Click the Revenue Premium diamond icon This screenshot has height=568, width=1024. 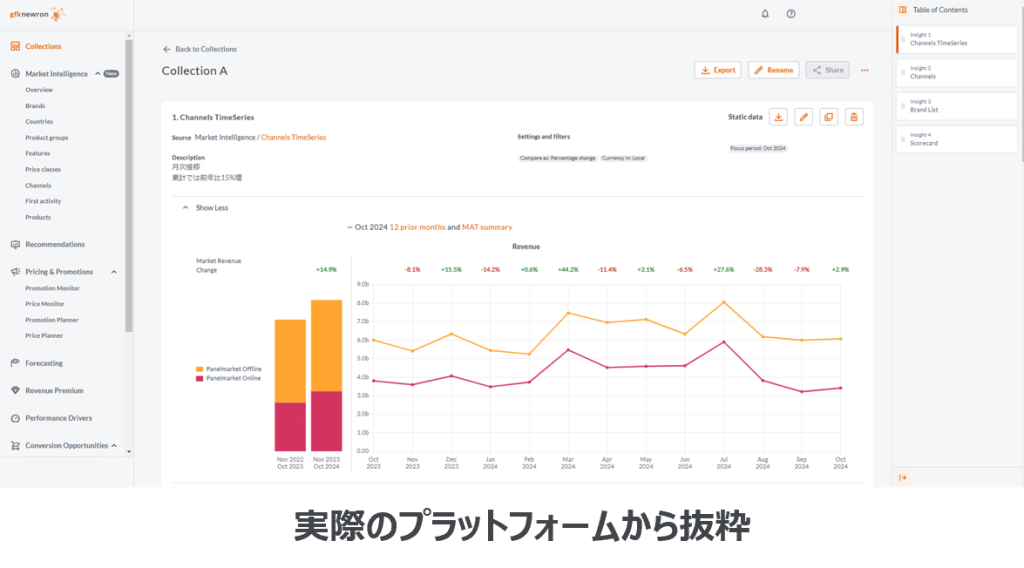pyautogui.click(x=15, y=390)
